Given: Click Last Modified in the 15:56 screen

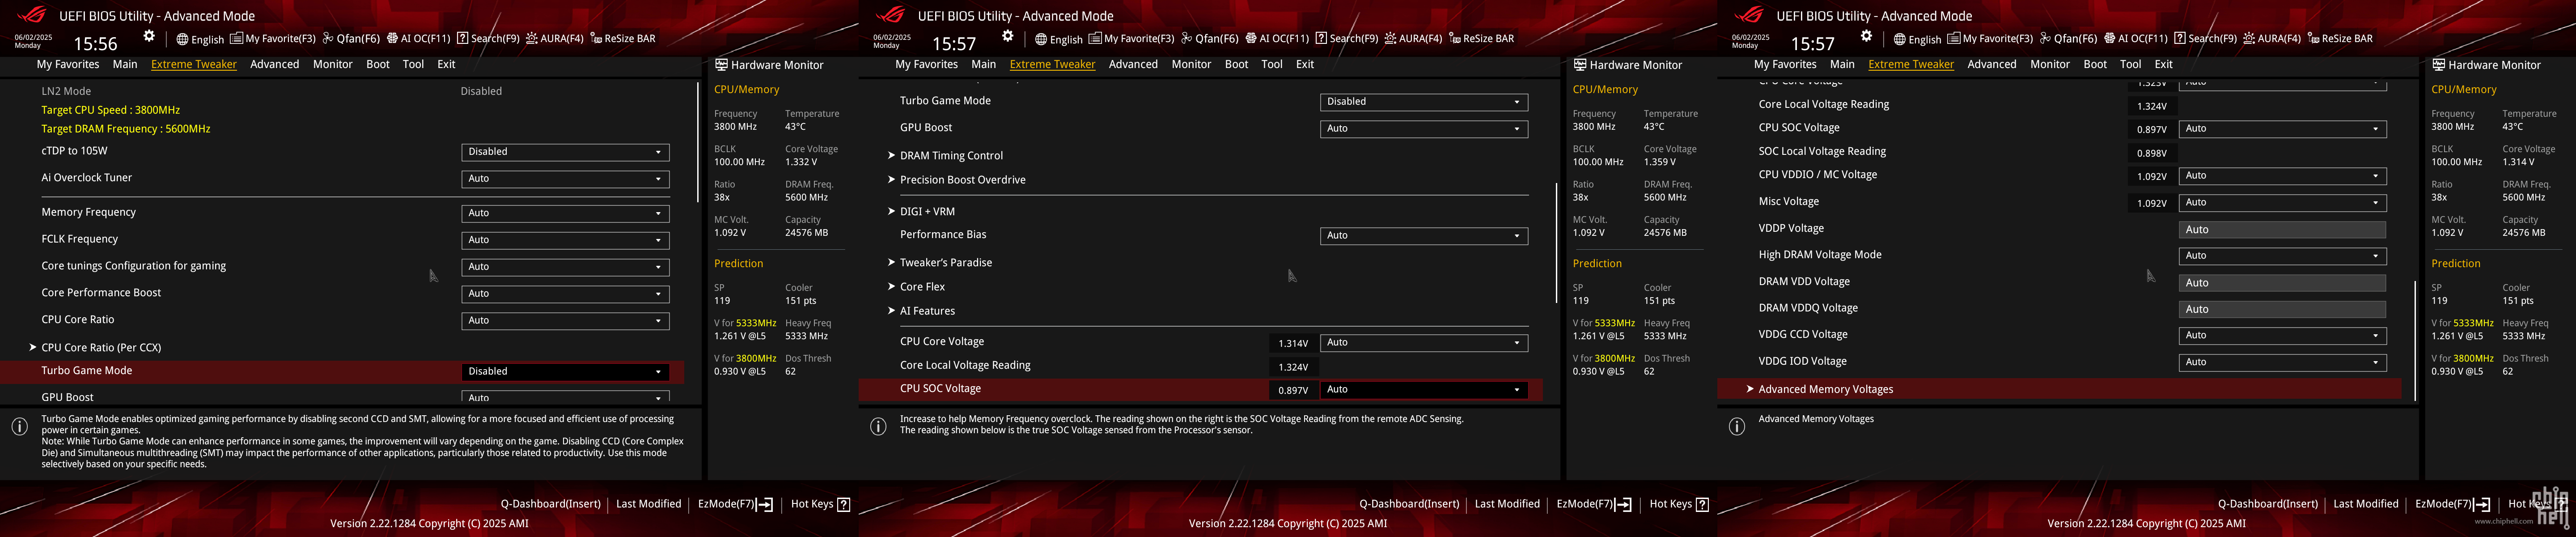Looking at the screenshot, I should 648,504.
